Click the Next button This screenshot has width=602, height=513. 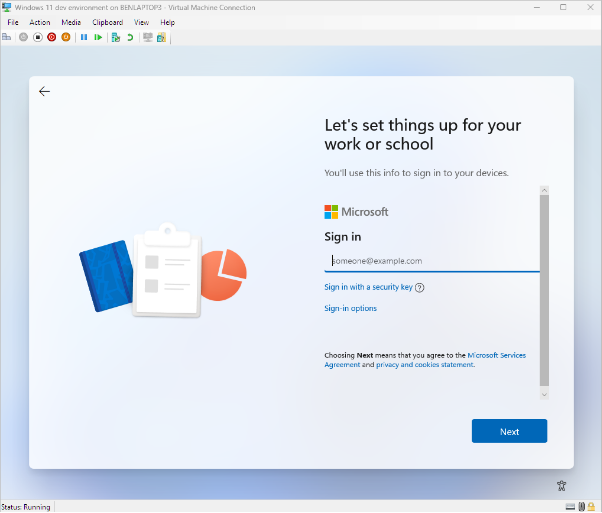tap(509, 431)
